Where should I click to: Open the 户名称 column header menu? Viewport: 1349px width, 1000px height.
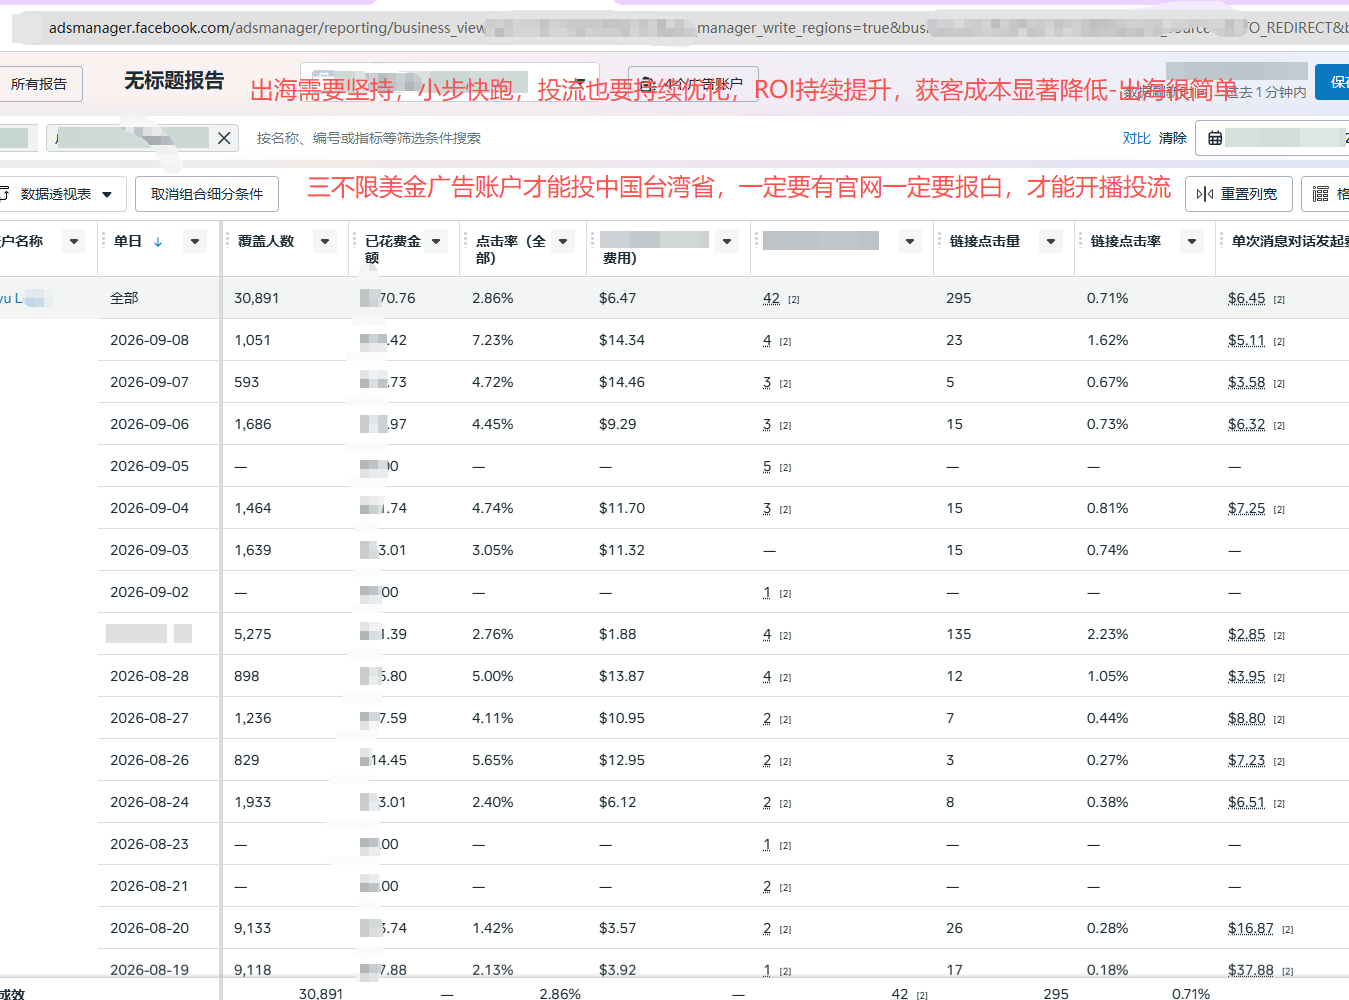(x=74, y=241)
